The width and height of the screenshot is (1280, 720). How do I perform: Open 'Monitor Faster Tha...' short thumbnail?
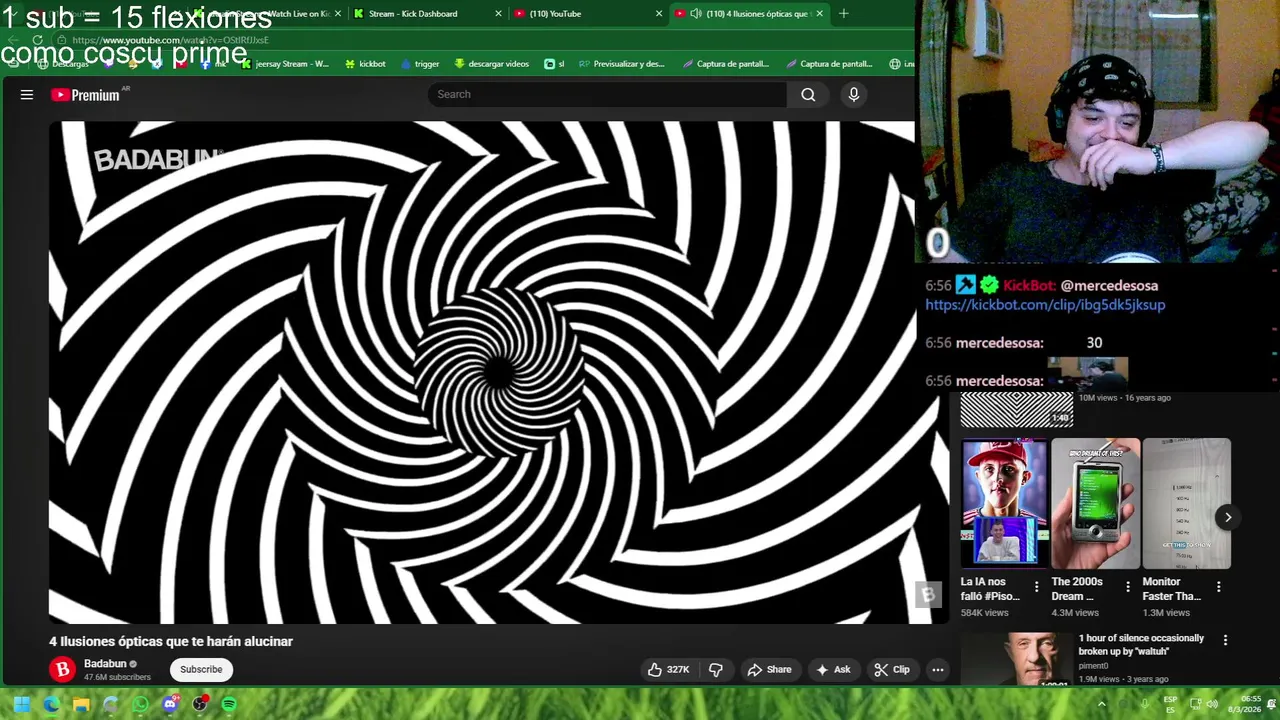(x=1186, y=503)
